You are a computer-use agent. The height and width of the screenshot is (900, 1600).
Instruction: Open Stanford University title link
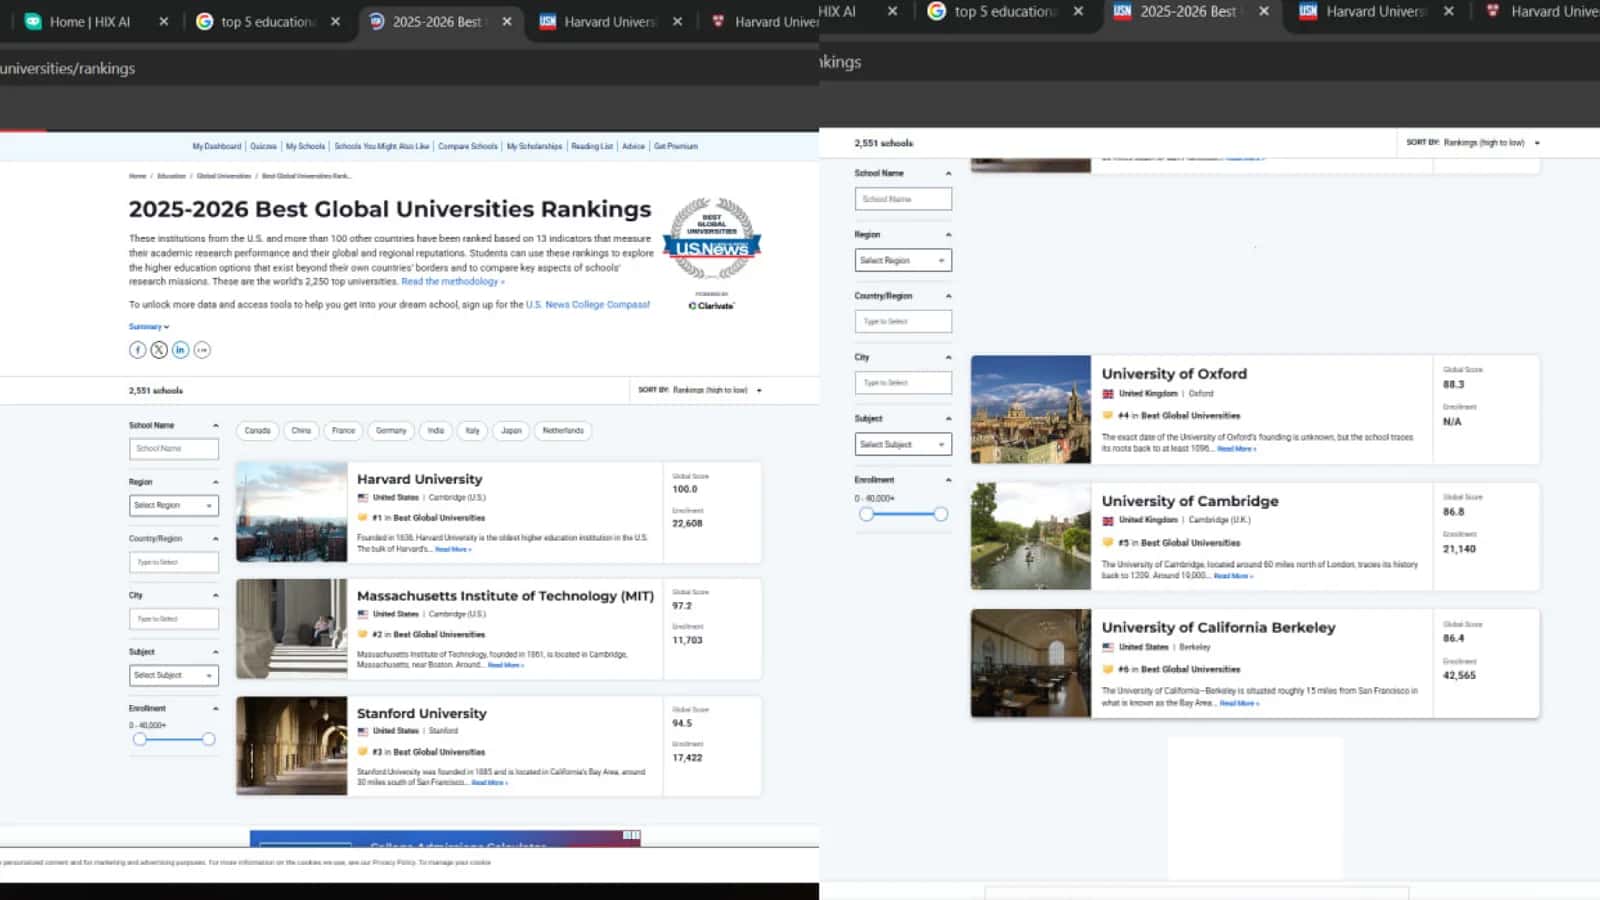click(x=422, y=713)
